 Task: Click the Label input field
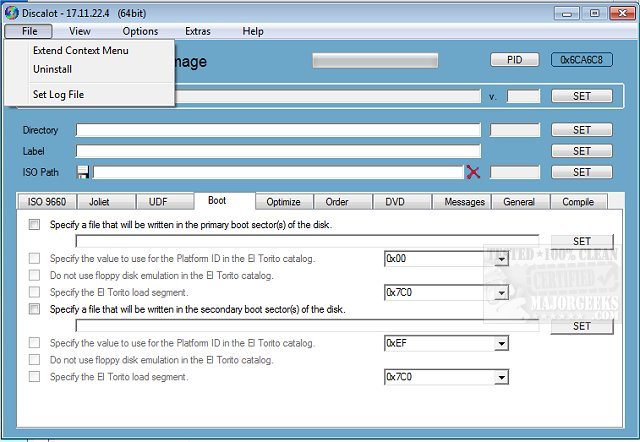pyautogui.click(x=278, y=151)
